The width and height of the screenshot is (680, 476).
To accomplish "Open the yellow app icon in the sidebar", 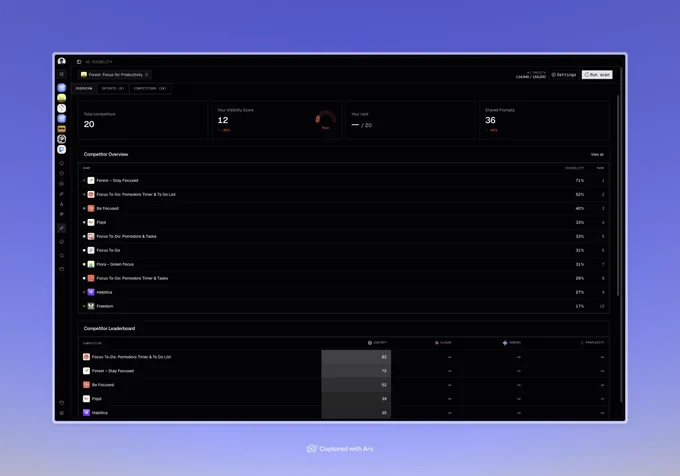I will [x=62, y=98].
